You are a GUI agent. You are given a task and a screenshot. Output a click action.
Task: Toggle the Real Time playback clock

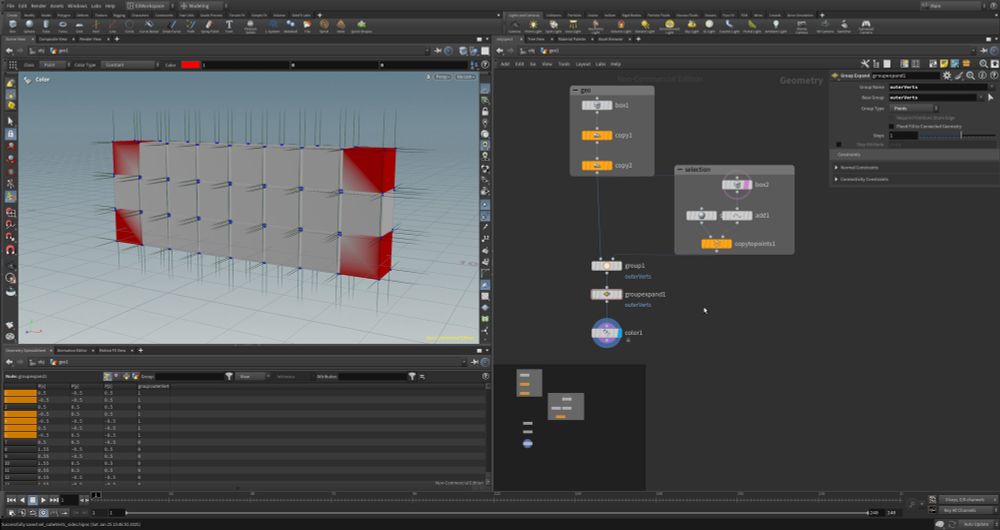pyautogui.click(x=43, y=513)
